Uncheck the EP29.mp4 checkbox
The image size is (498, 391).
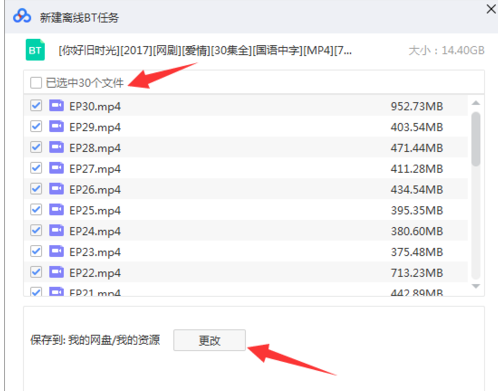point(36,126)
